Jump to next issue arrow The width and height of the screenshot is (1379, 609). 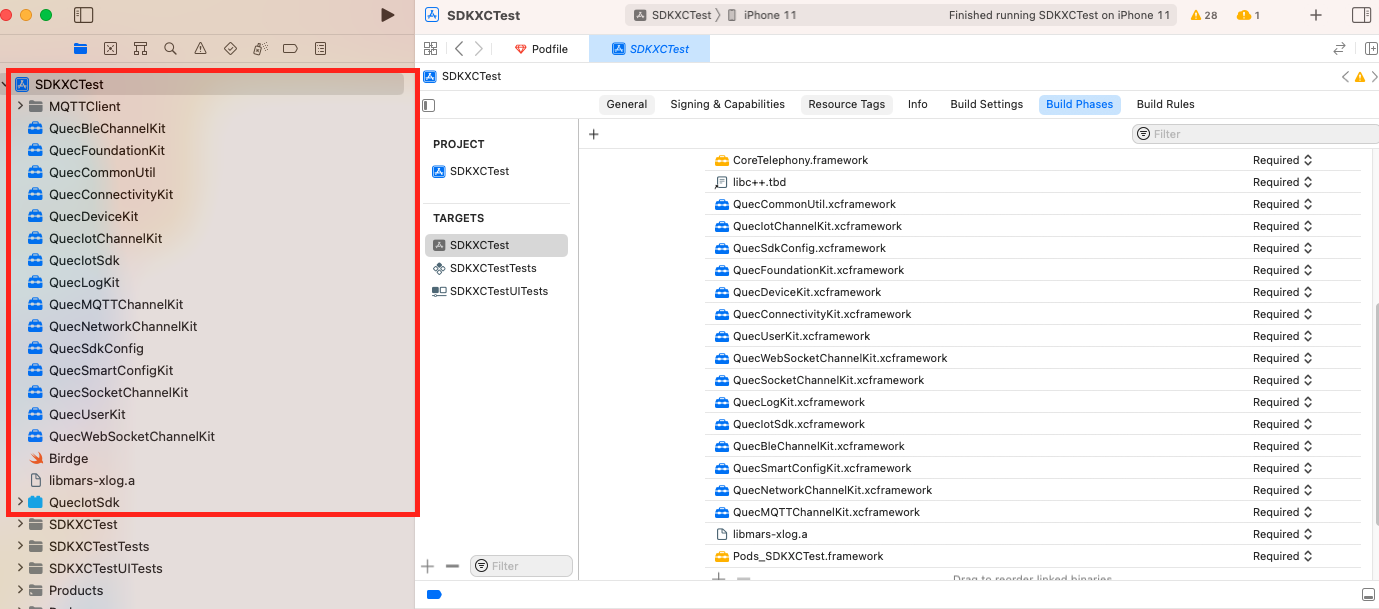1373,76
